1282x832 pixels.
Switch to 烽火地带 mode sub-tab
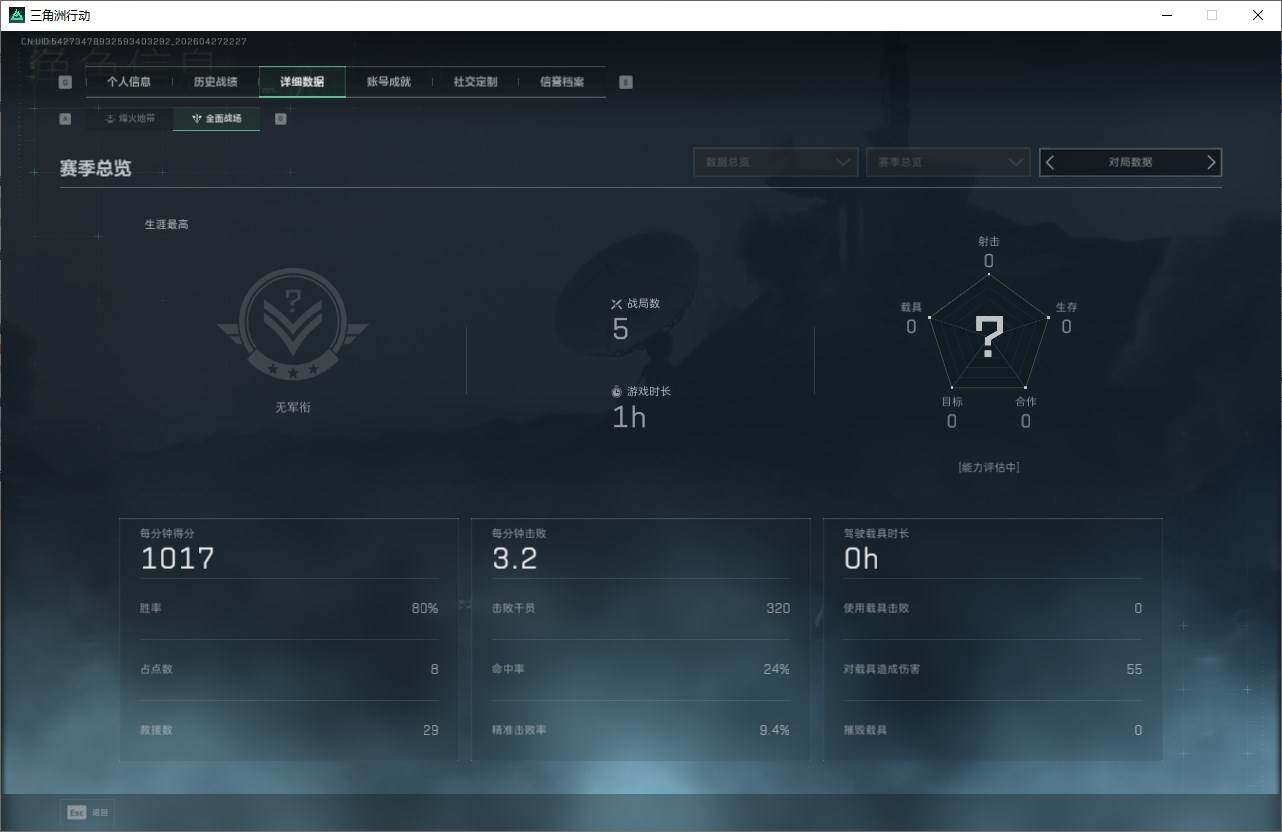(130, 118)
